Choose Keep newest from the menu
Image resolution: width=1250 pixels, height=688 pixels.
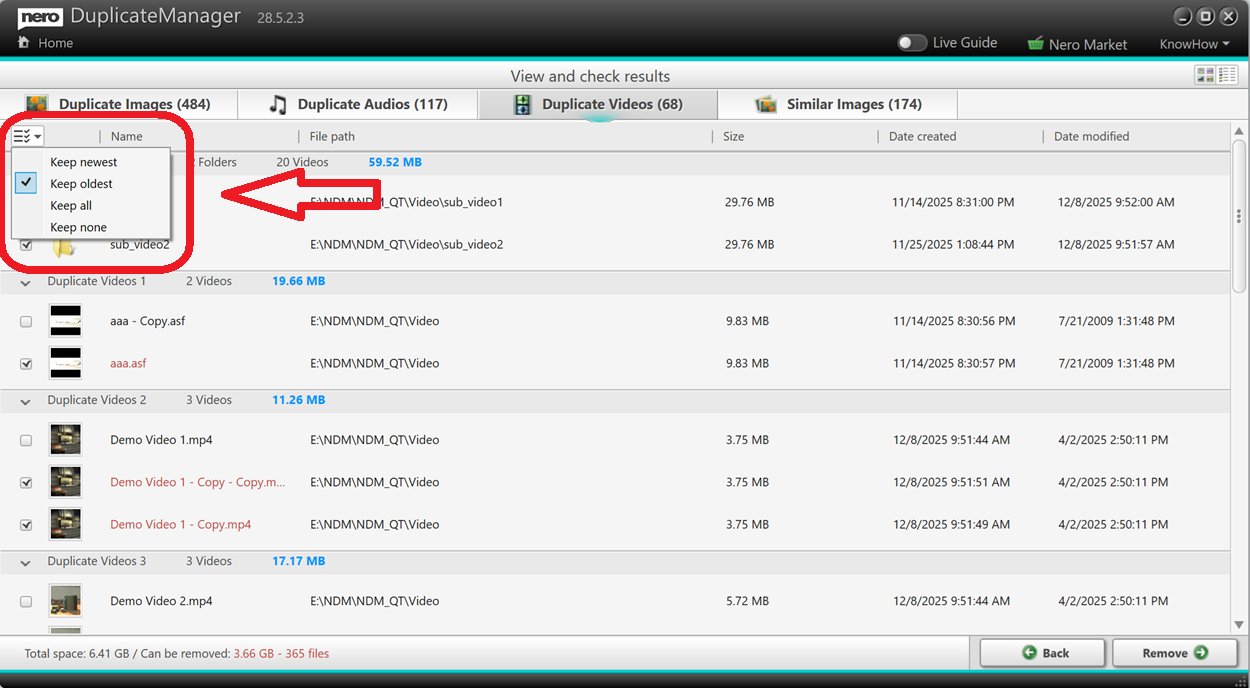pos(91,162)
